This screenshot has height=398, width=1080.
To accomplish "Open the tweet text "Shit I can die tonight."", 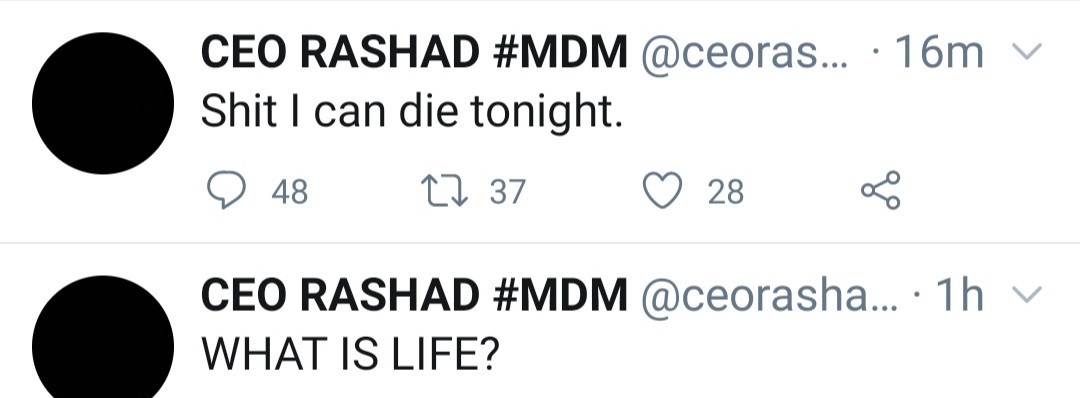I will tap(411, 112).
